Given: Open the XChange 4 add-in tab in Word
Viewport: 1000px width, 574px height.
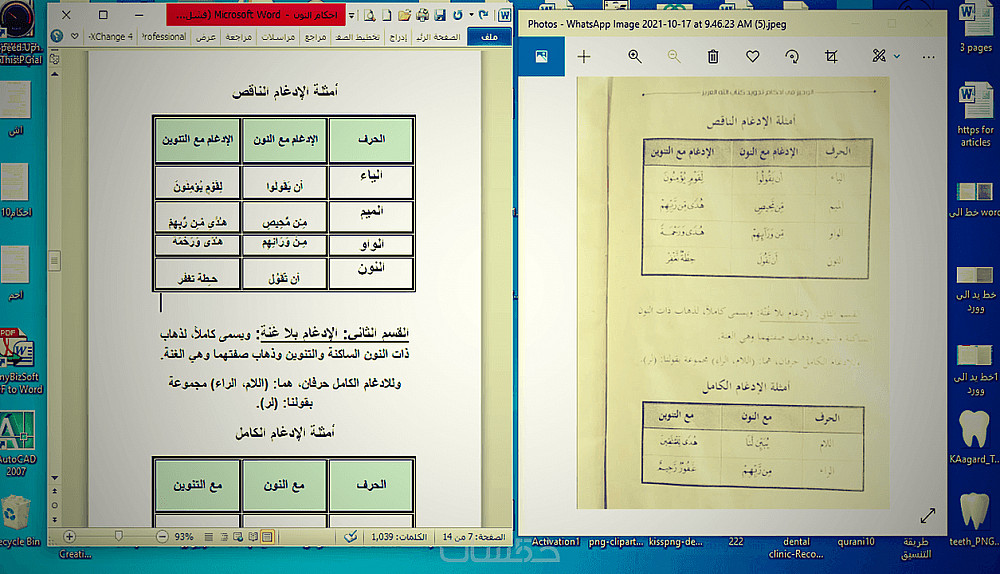Looking at the screenshot, I should point(111,37).
